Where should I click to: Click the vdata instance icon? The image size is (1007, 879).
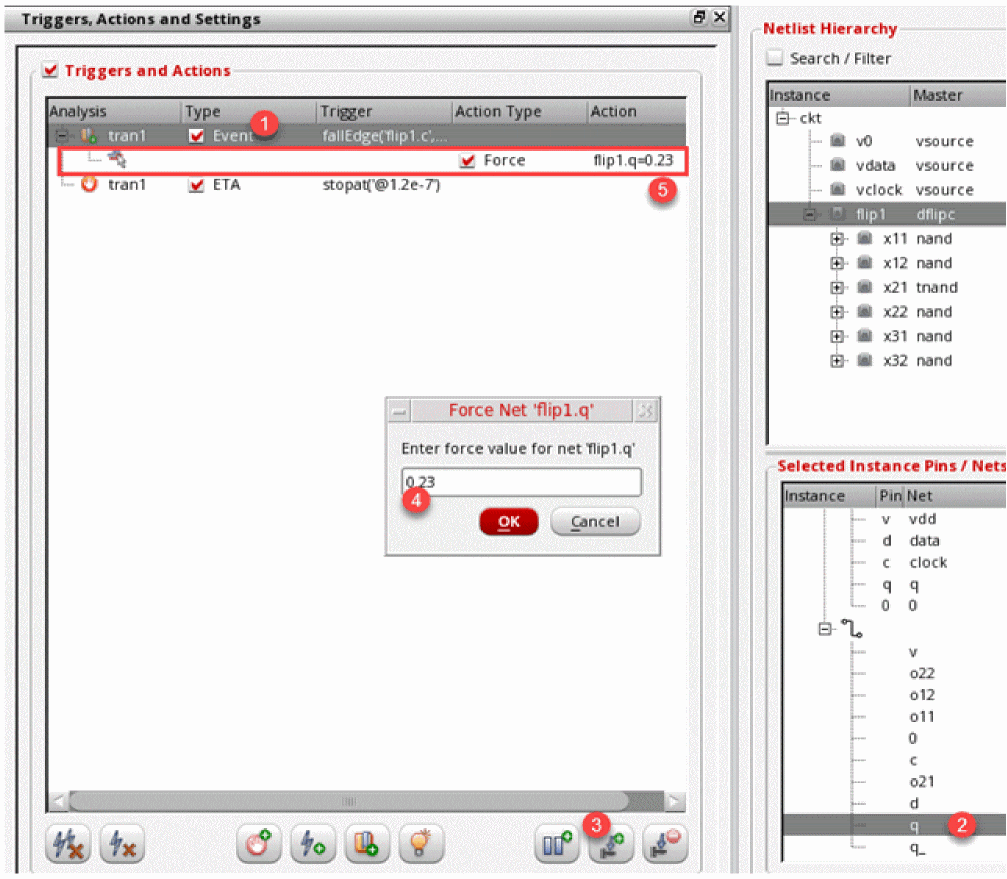[x=837, y=164]
